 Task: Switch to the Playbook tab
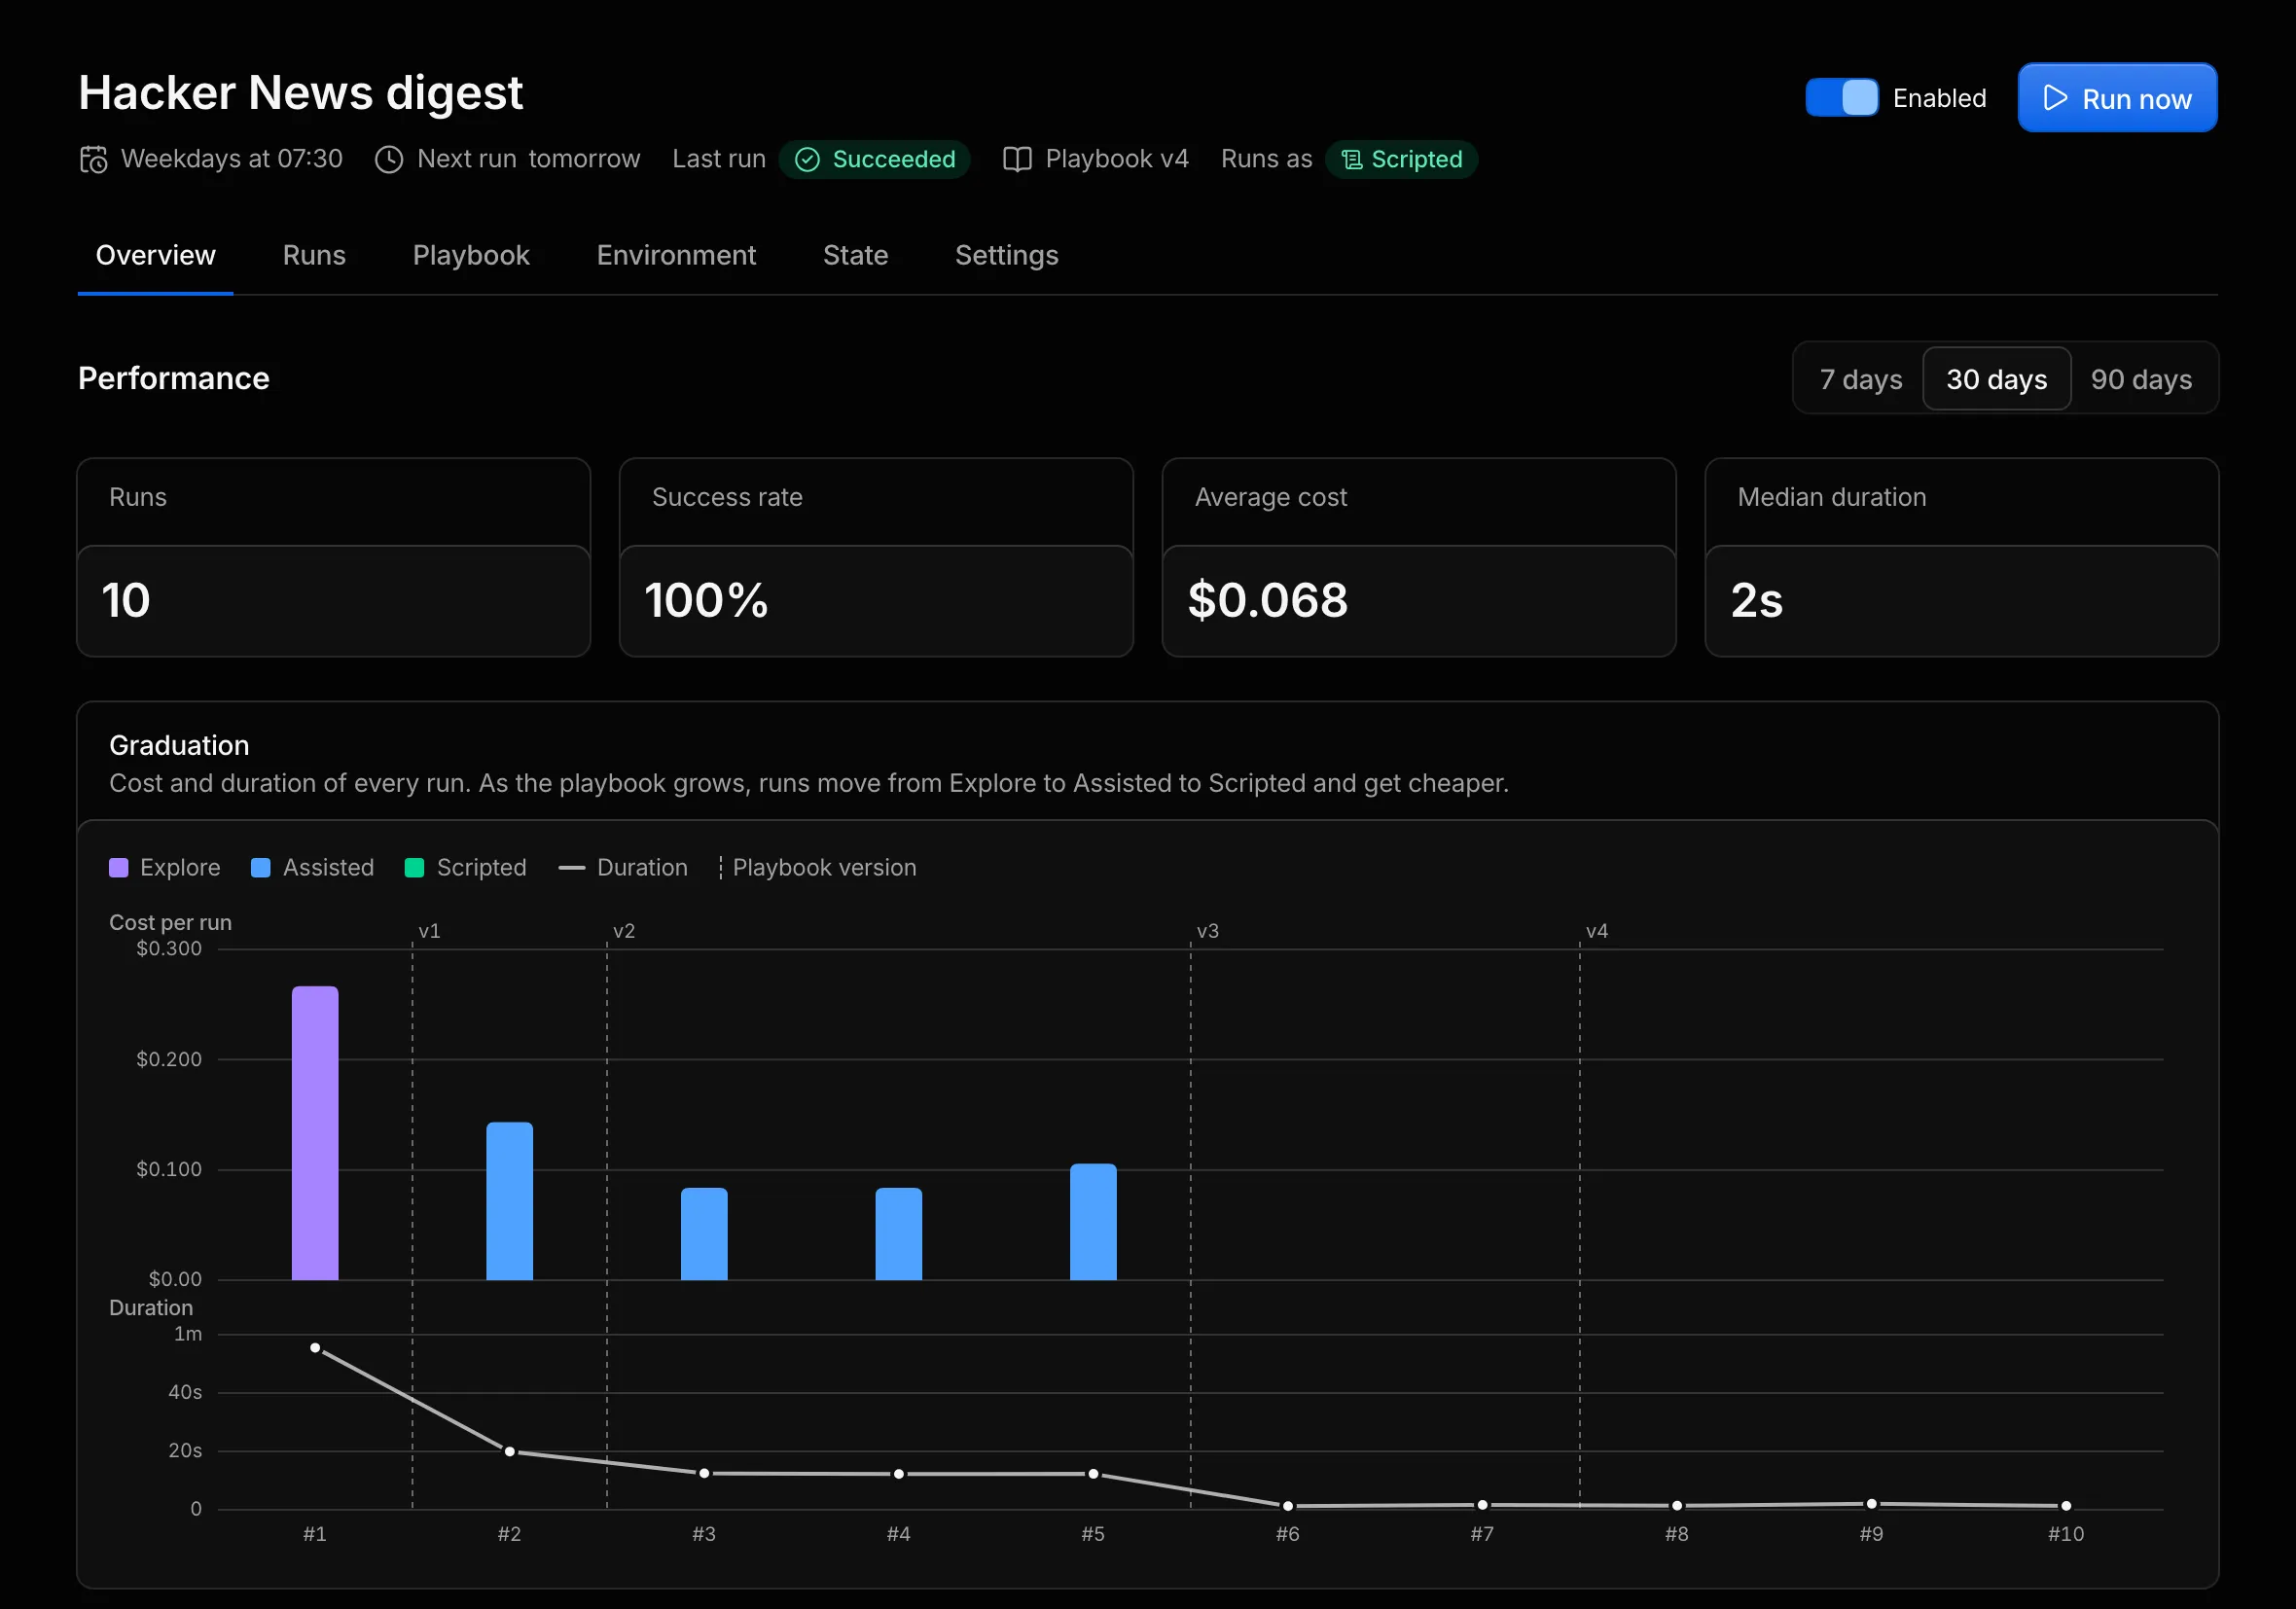[x=471, y=256]
